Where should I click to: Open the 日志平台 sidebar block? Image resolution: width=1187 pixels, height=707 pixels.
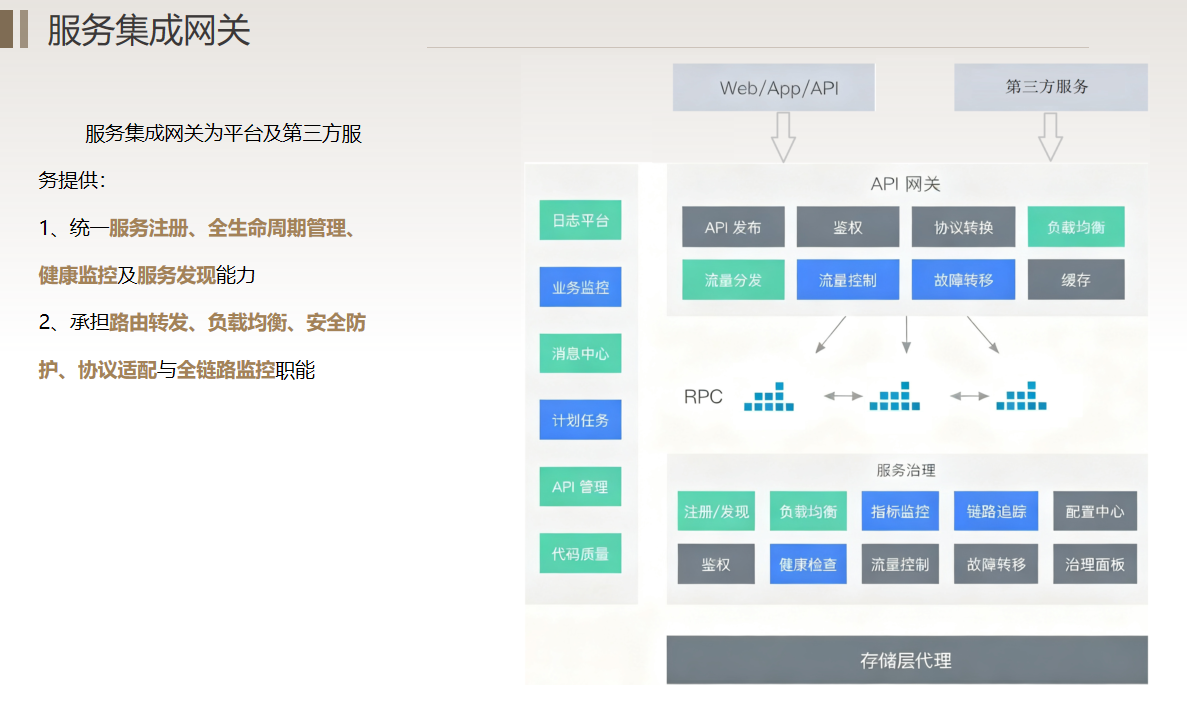580,220
